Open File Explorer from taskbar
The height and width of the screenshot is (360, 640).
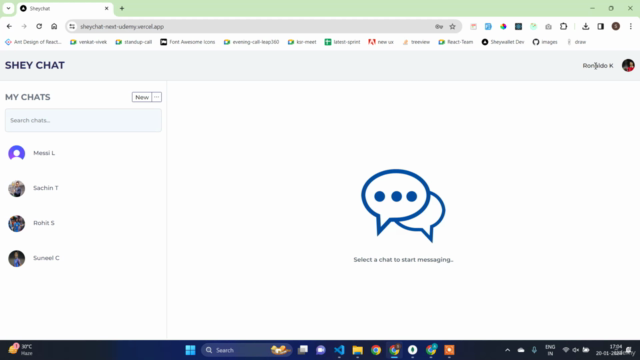(x=358, y=350)
